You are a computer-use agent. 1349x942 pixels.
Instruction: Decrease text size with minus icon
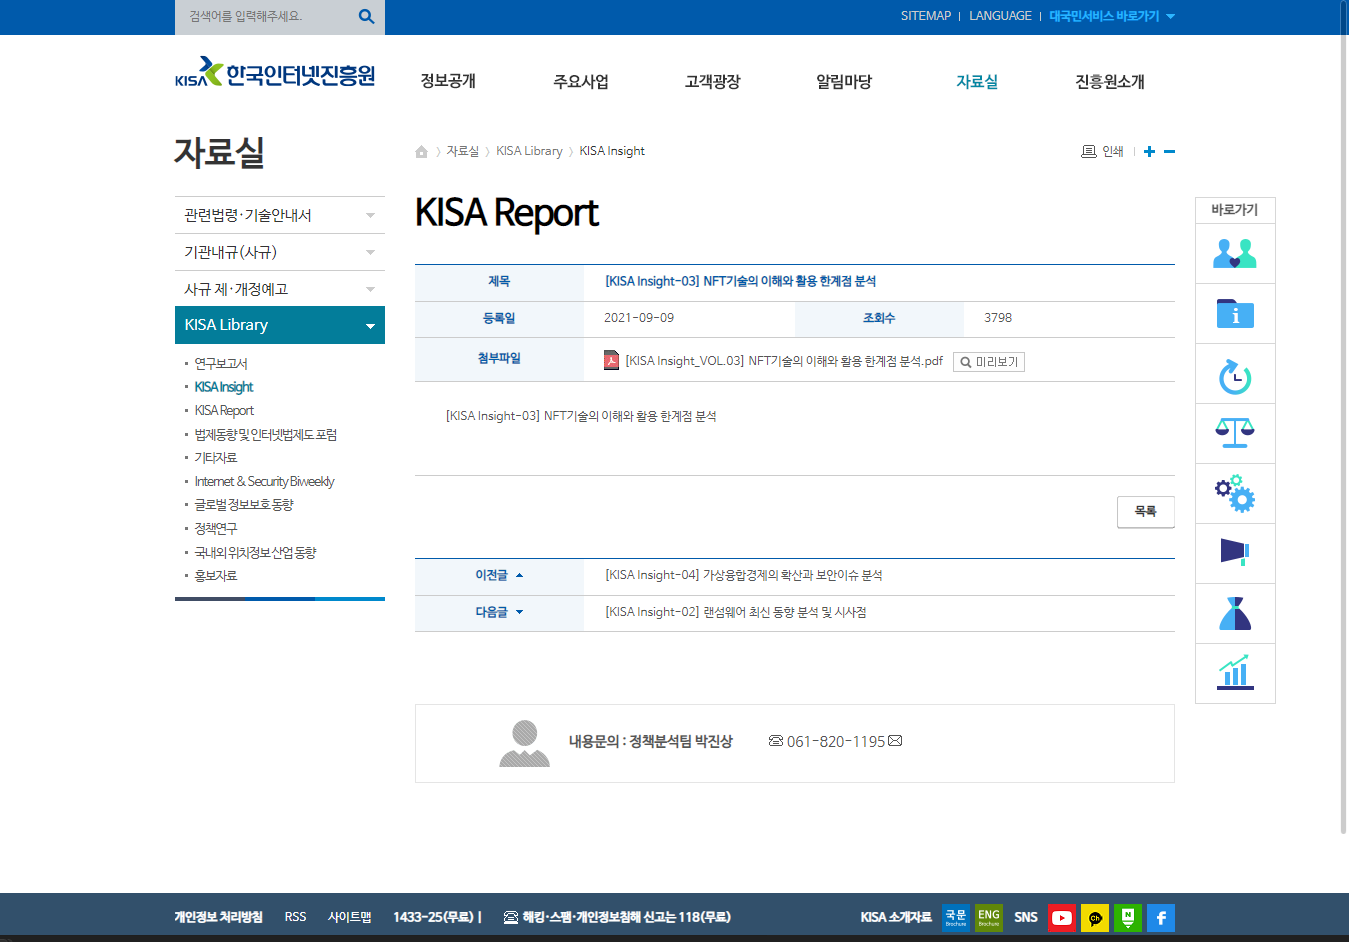[1169, 152]
